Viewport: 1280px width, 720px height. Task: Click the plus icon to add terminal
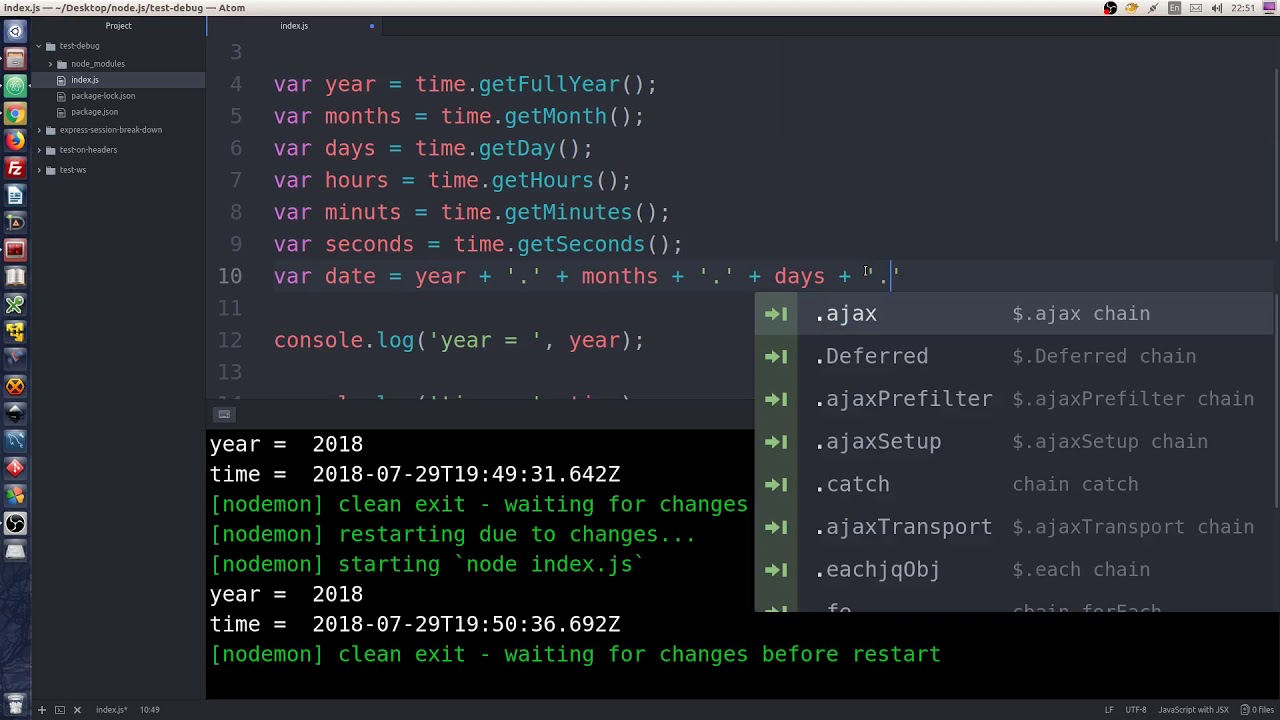pyautogui.click(x=41, y=710)
